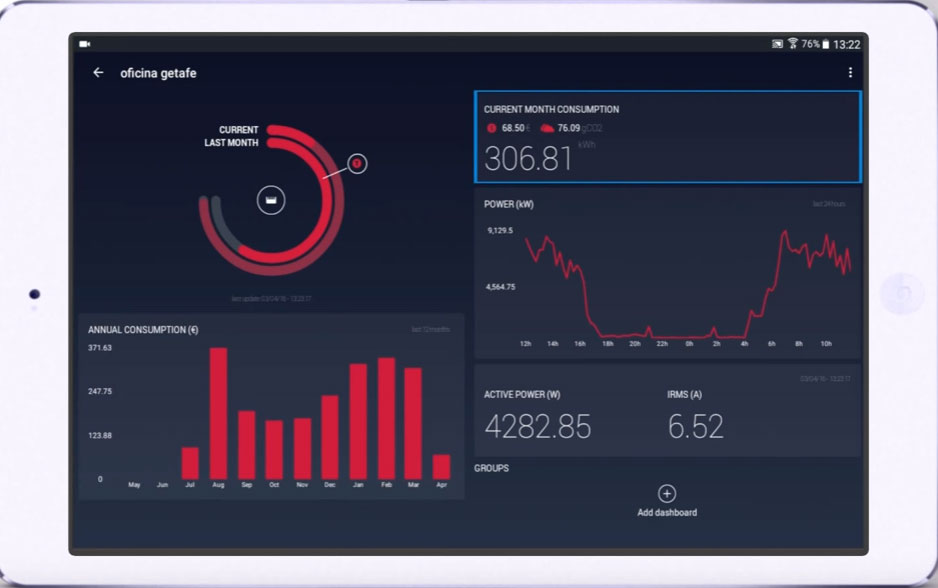Click the Add dashboard label

pos(667,513)
